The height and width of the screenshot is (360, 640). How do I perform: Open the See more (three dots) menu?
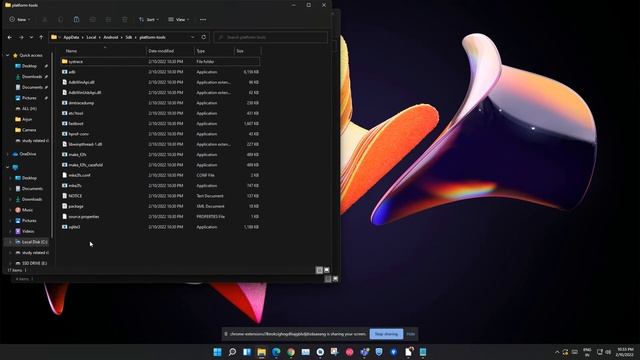click(x=203, y=20)
